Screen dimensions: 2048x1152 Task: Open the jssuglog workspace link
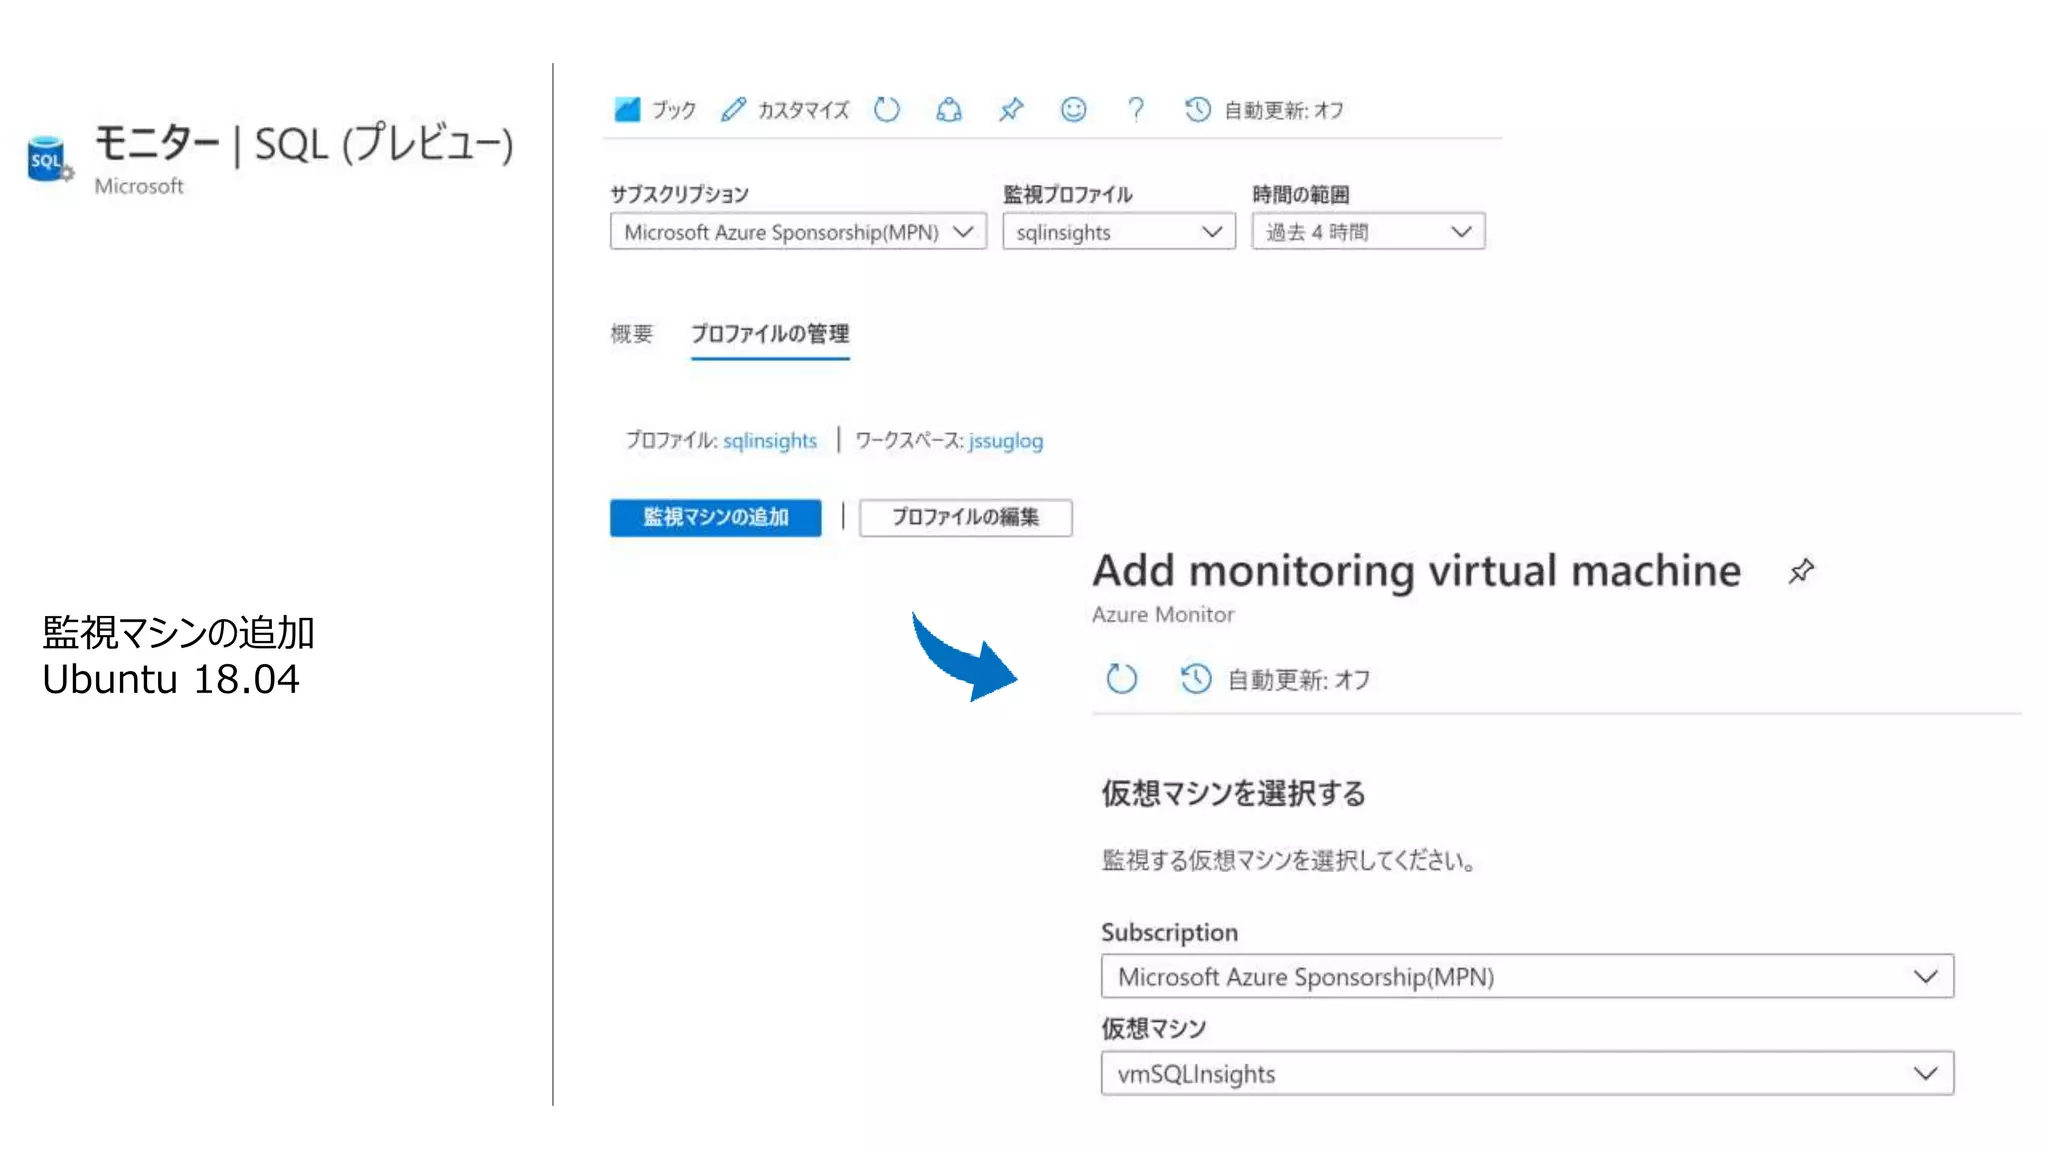[x=1005, y=440]
